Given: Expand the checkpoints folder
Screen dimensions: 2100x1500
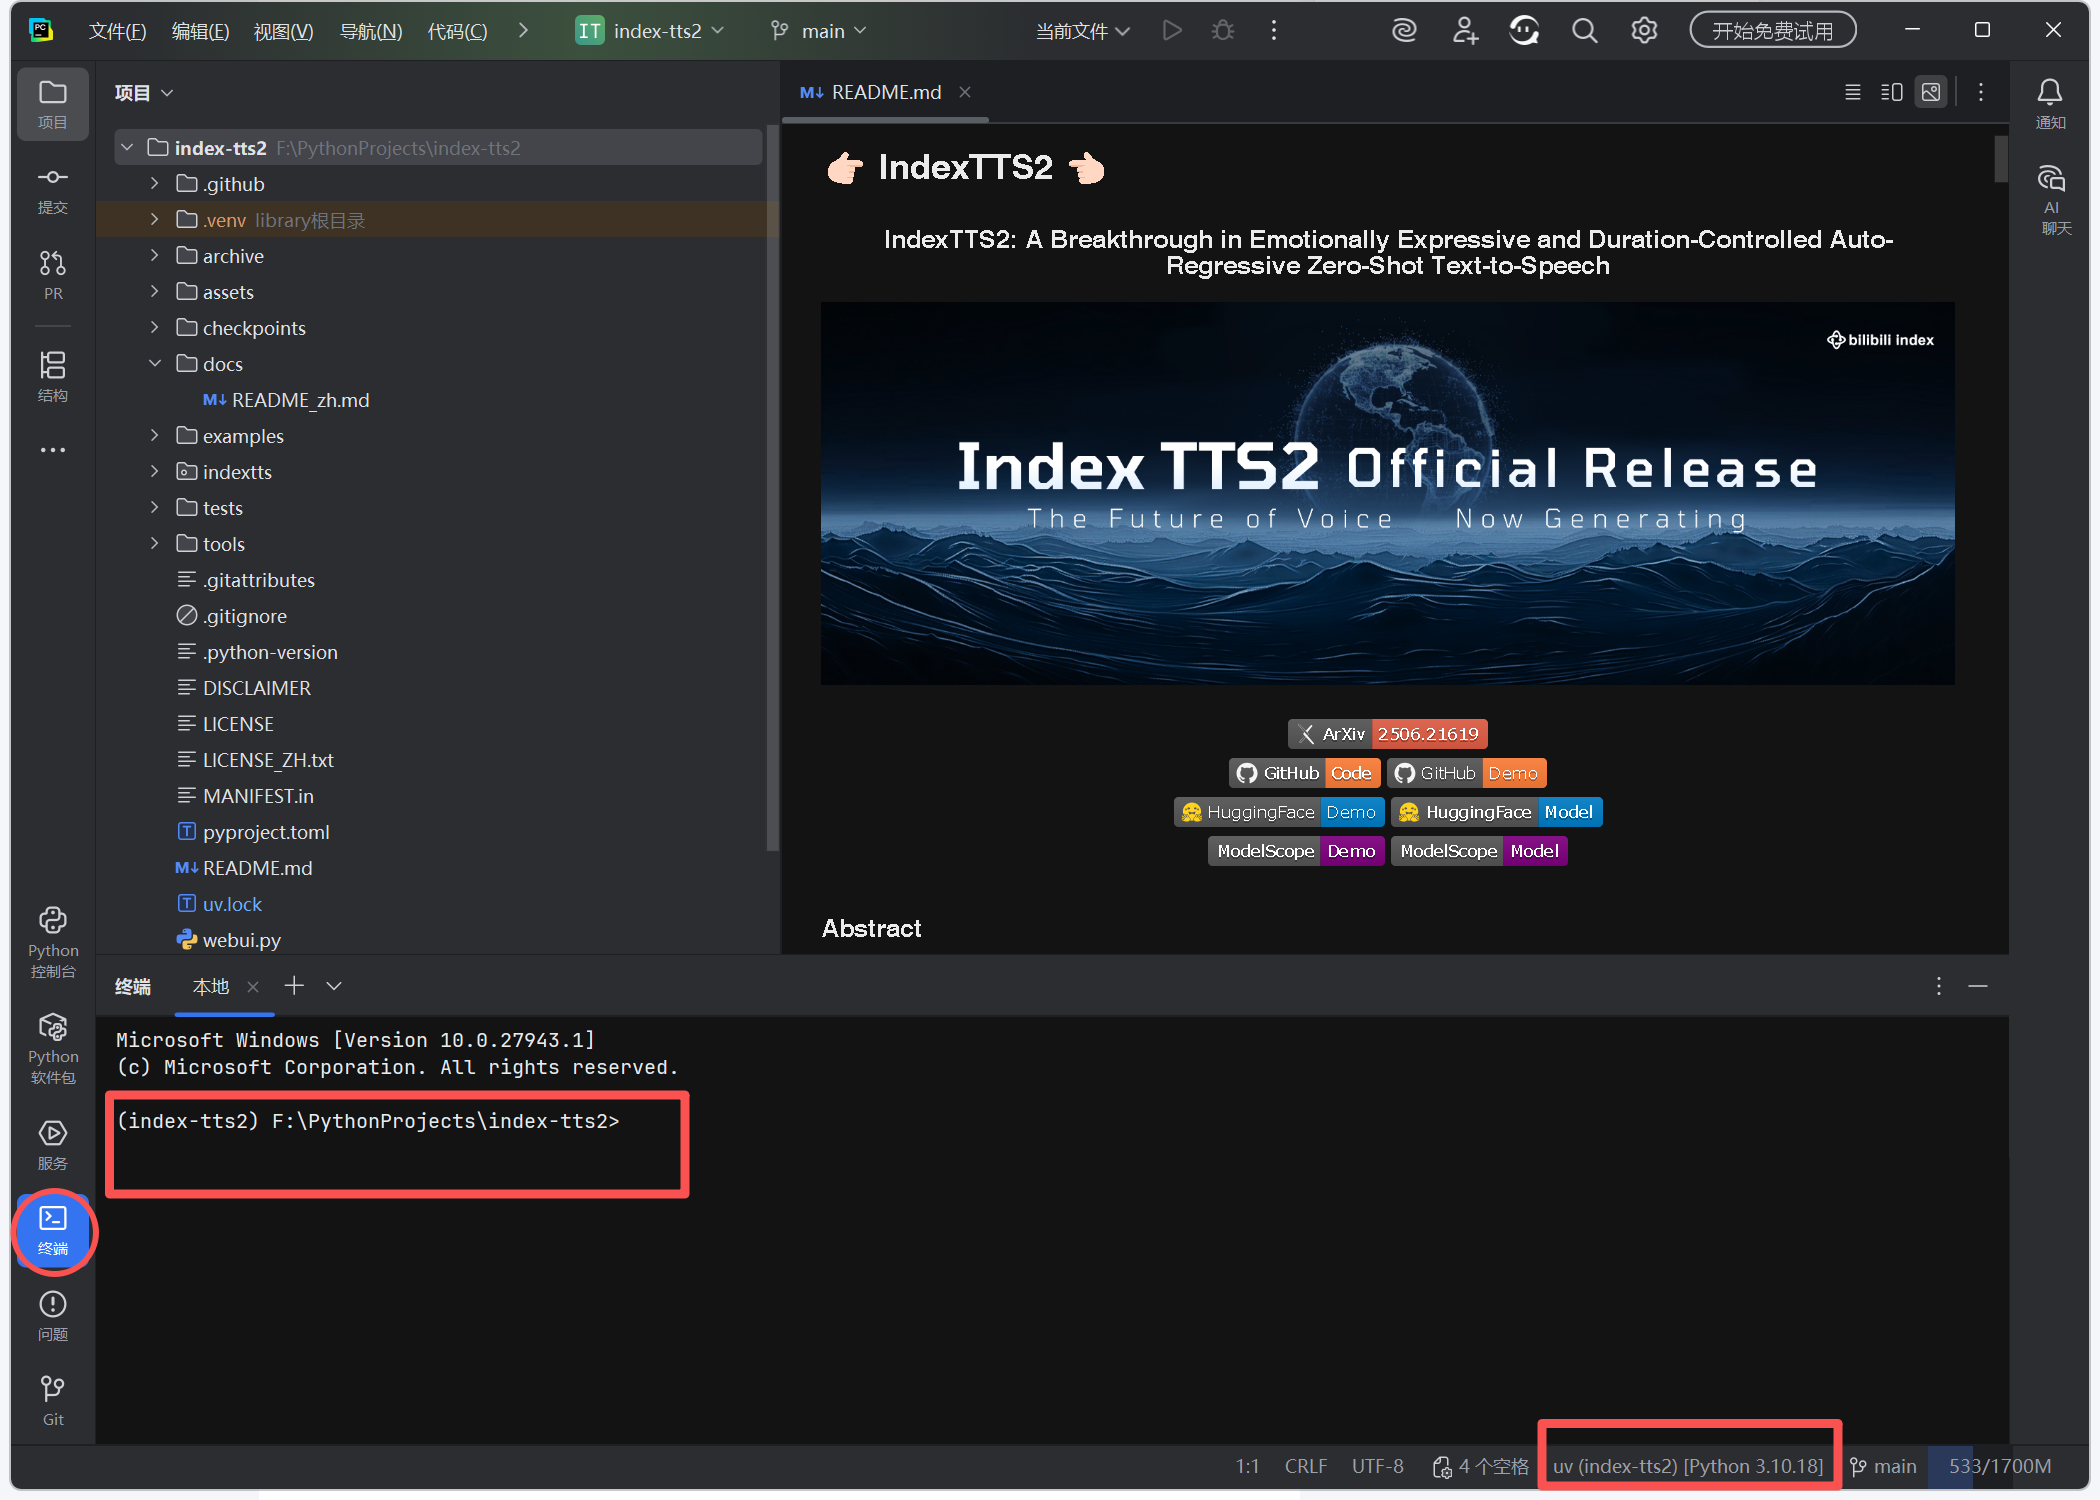Looking at the screenshot, I should click(x=154, y=328).
